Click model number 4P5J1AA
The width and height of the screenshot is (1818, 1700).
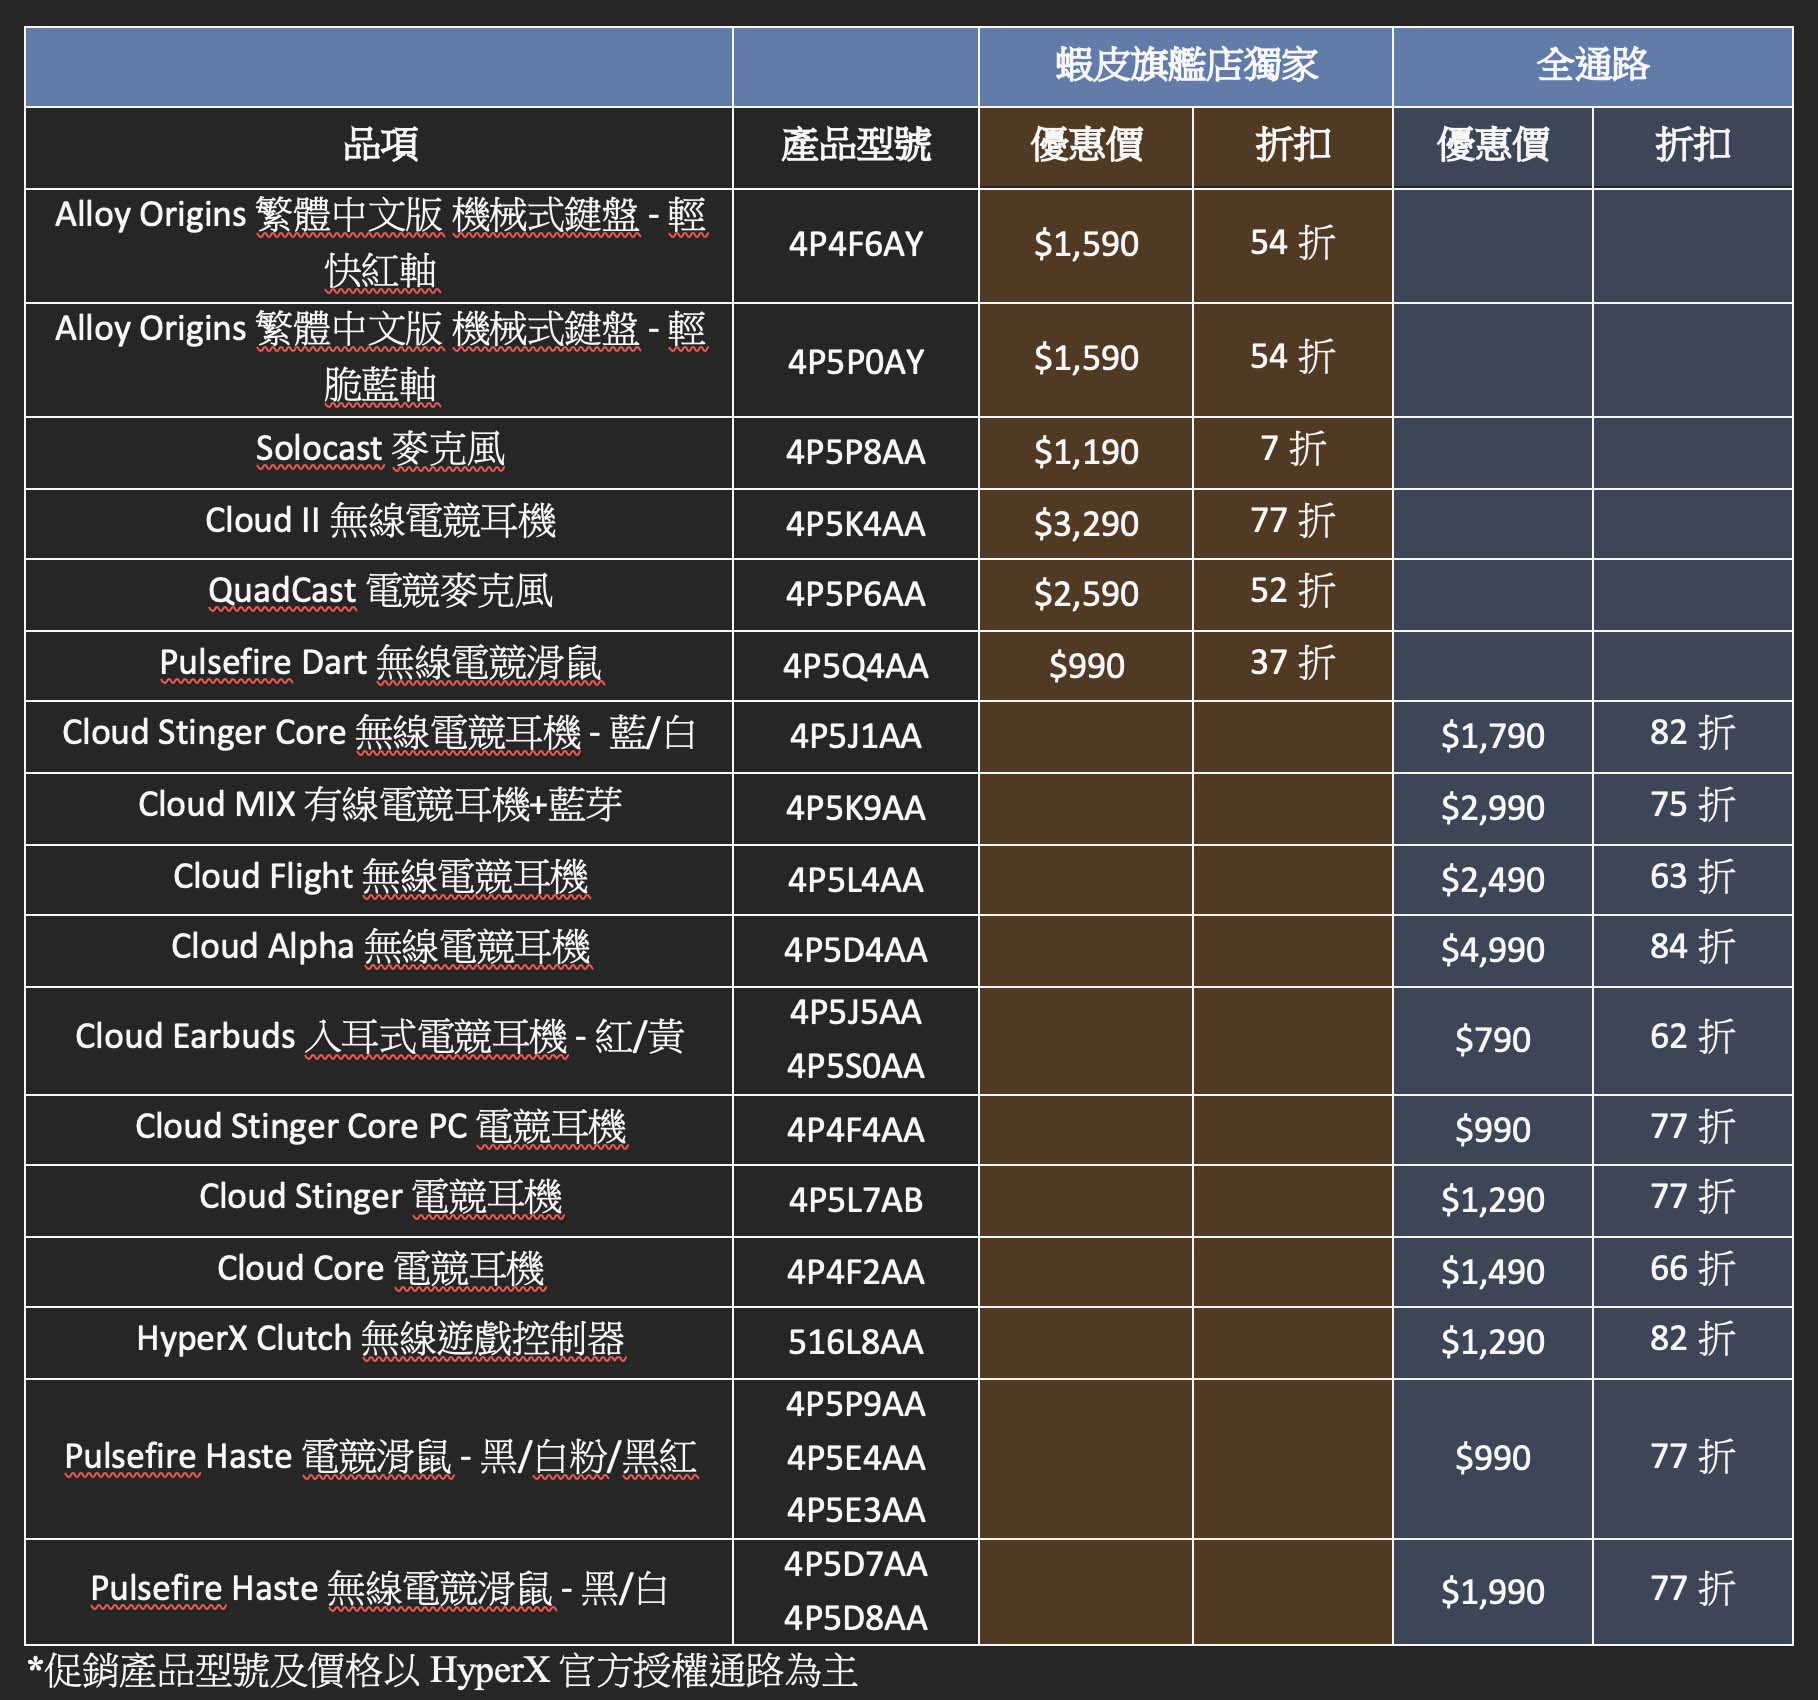pos(855,736)
